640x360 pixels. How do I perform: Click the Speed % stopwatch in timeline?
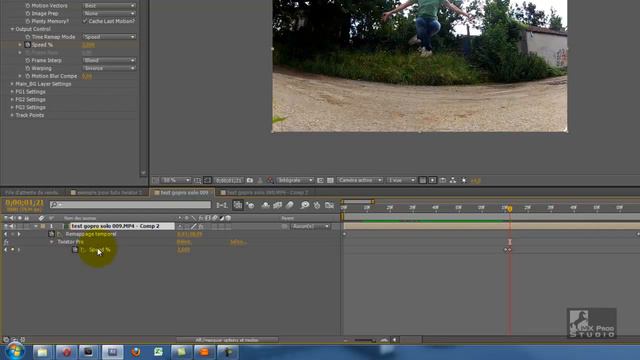click(75, 250)
